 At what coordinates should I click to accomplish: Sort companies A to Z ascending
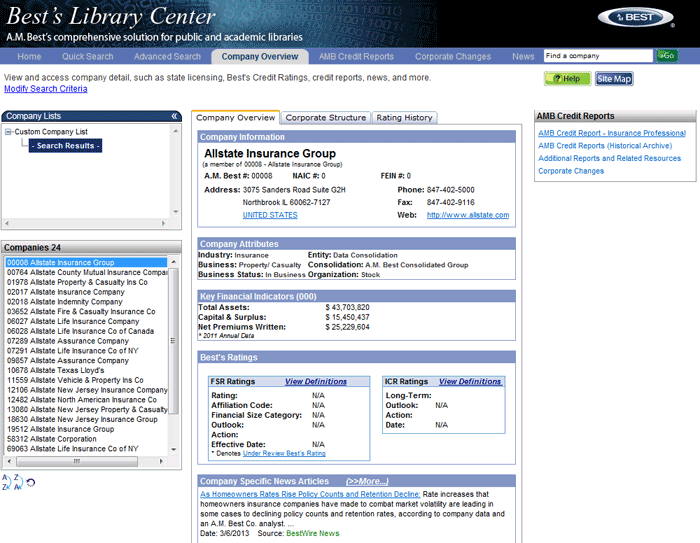point(6,482)
